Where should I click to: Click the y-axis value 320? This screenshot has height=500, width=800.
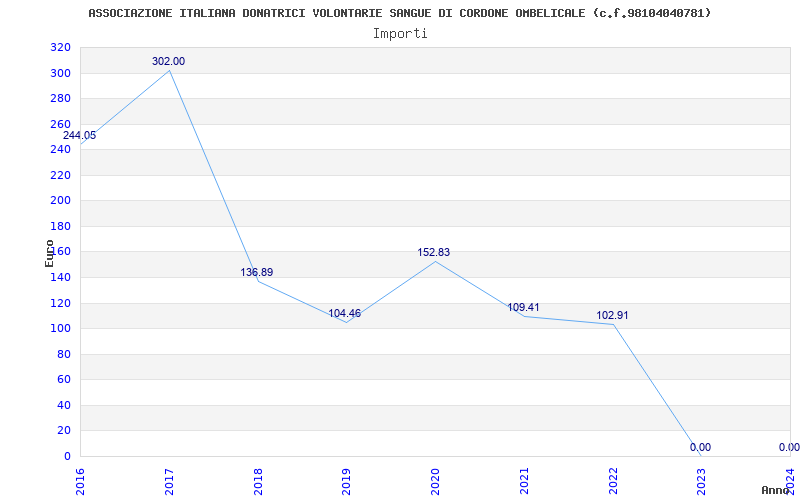61,47
